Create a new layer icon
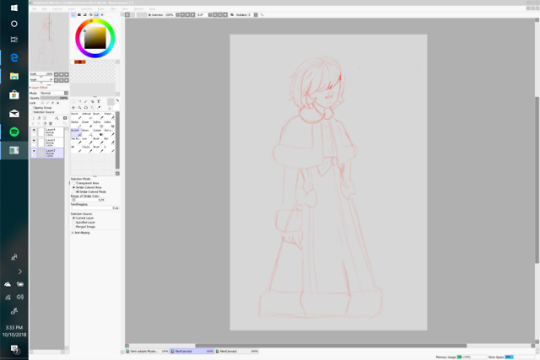 pyautogui.click(x=33, y=118)
